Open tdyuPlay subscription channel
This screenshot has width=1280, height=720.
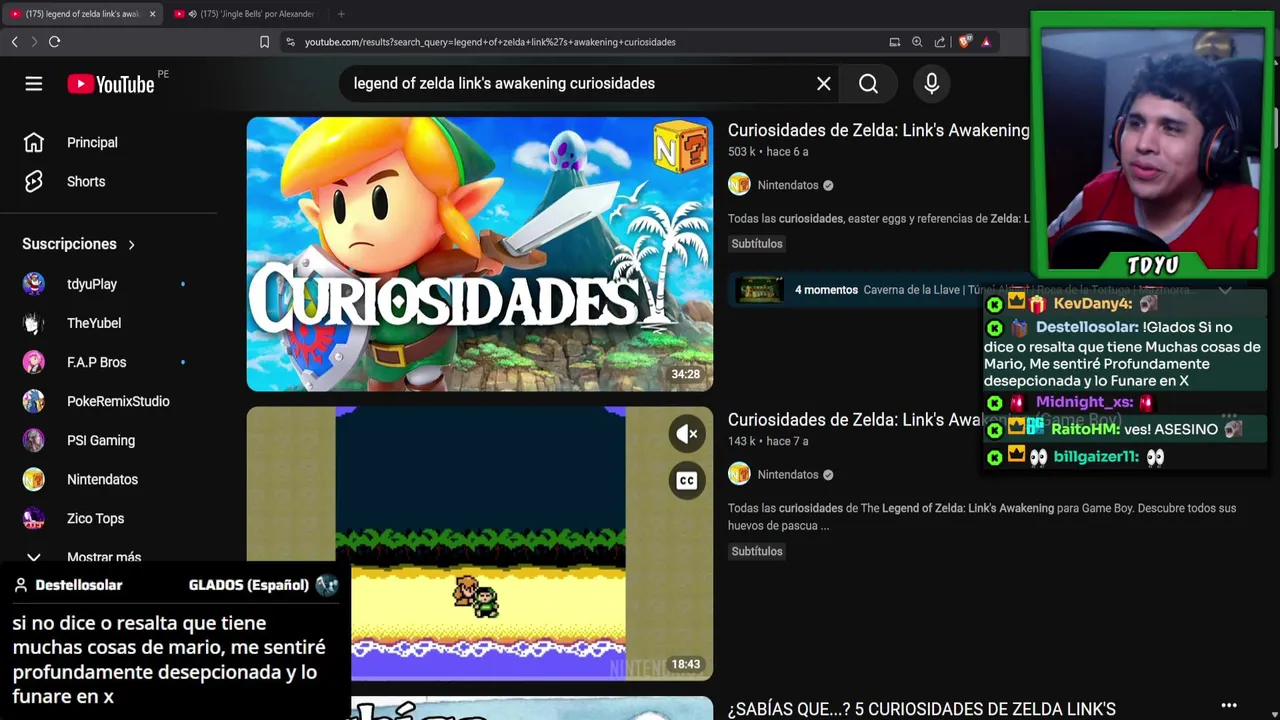coord(92,284)
